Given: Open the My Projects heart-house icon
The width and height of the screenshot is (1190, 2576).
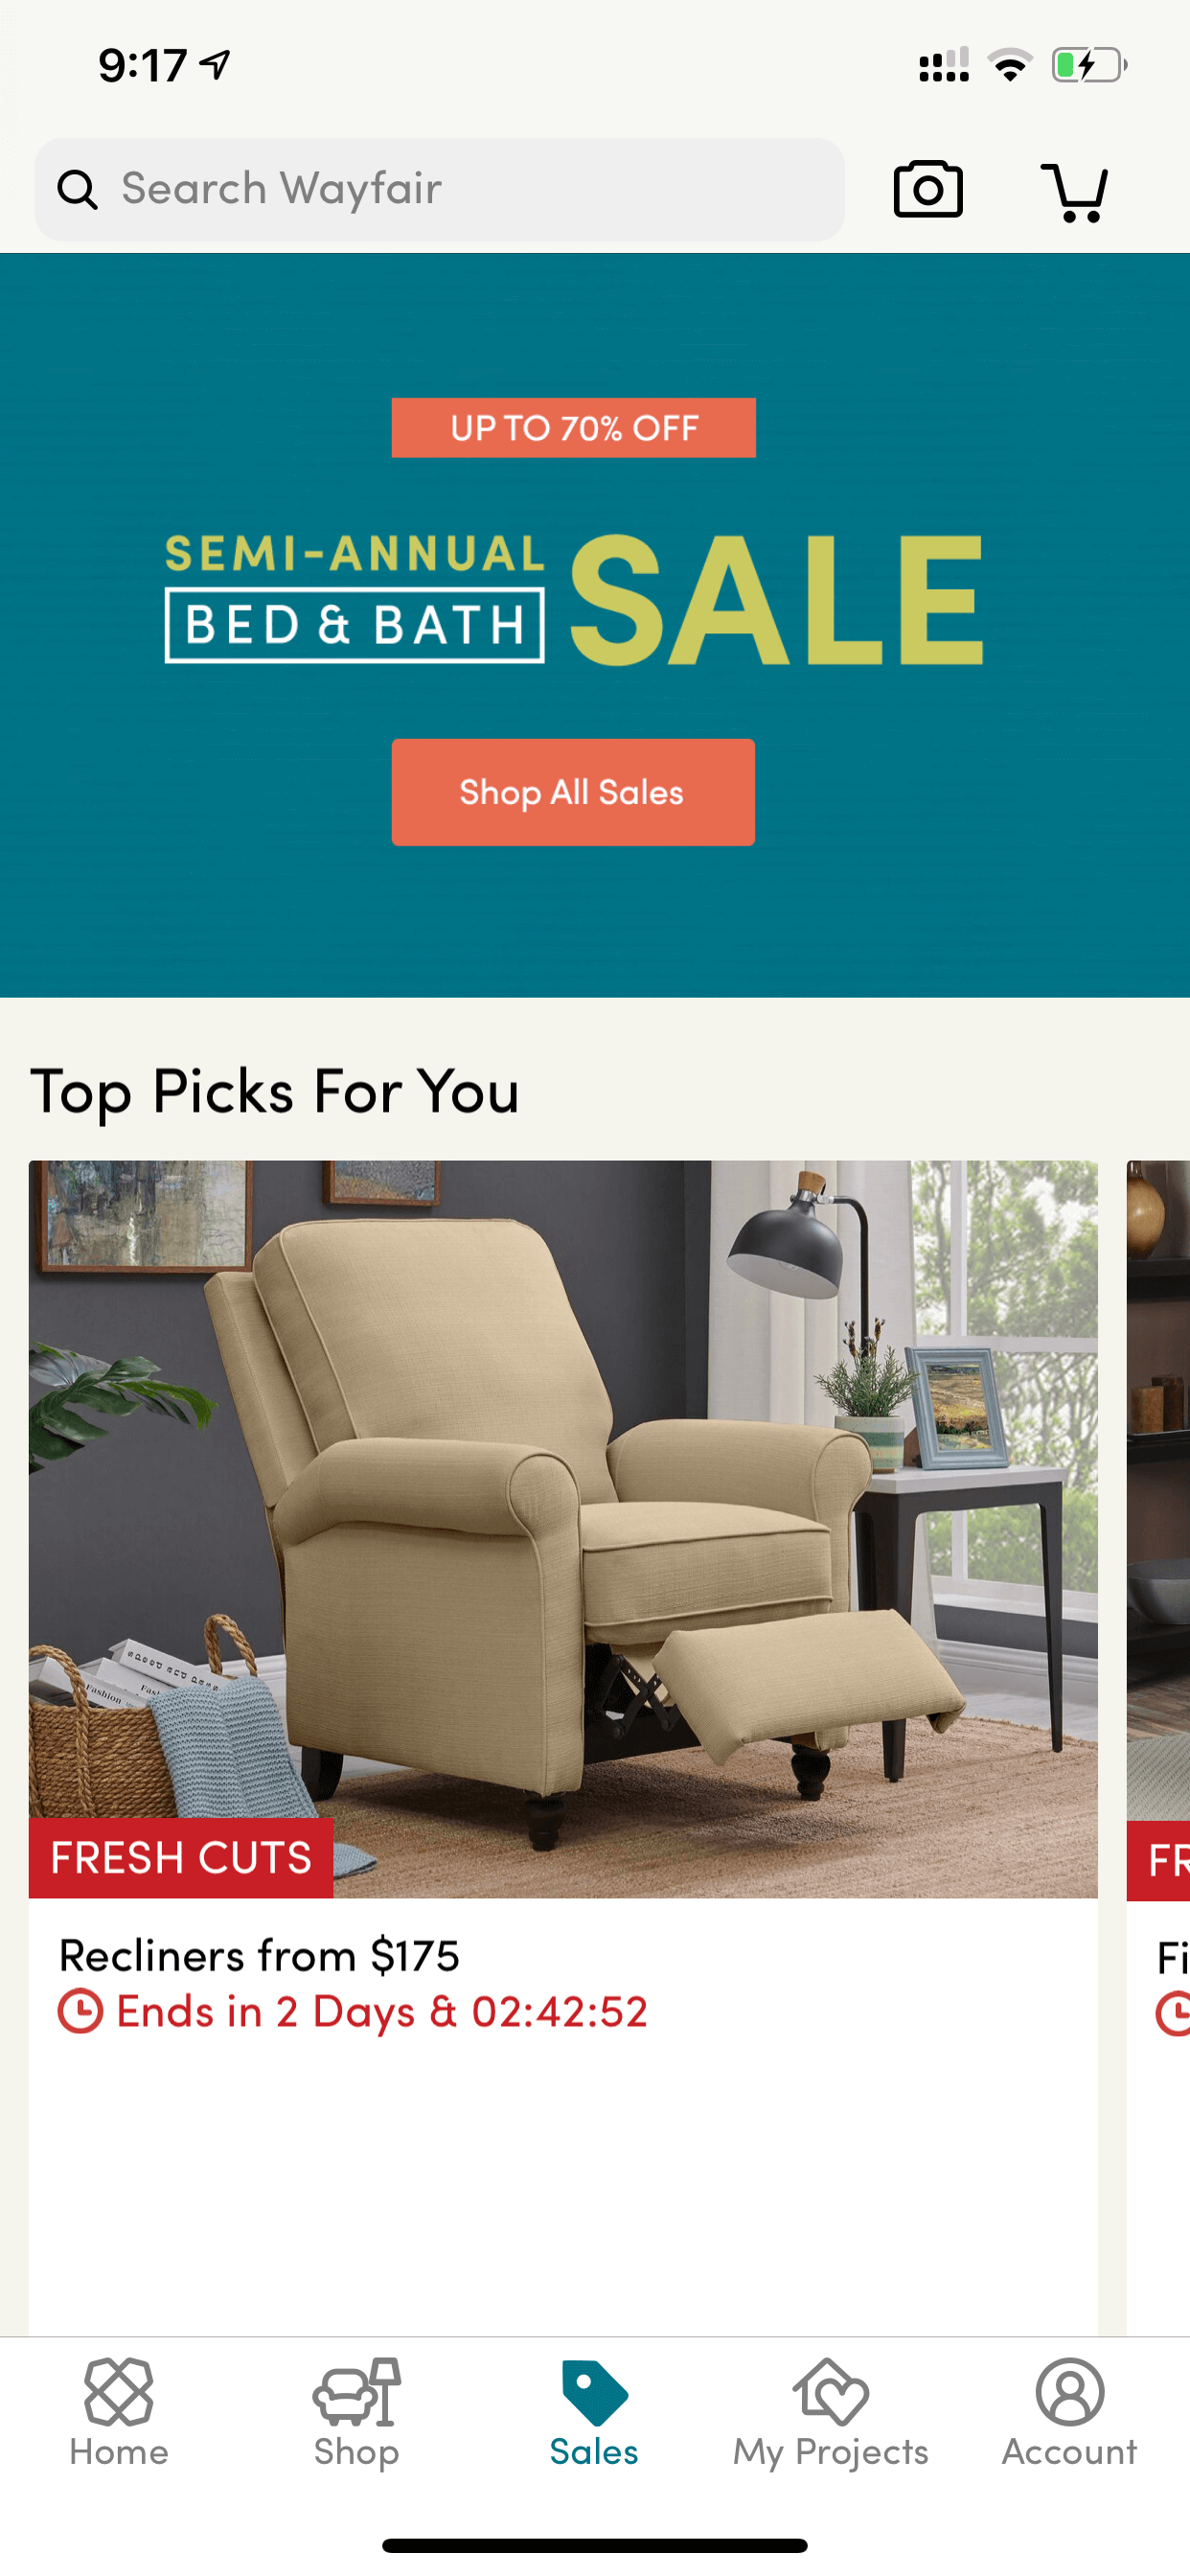Looking at the screenshot, I should (831, 2391).
